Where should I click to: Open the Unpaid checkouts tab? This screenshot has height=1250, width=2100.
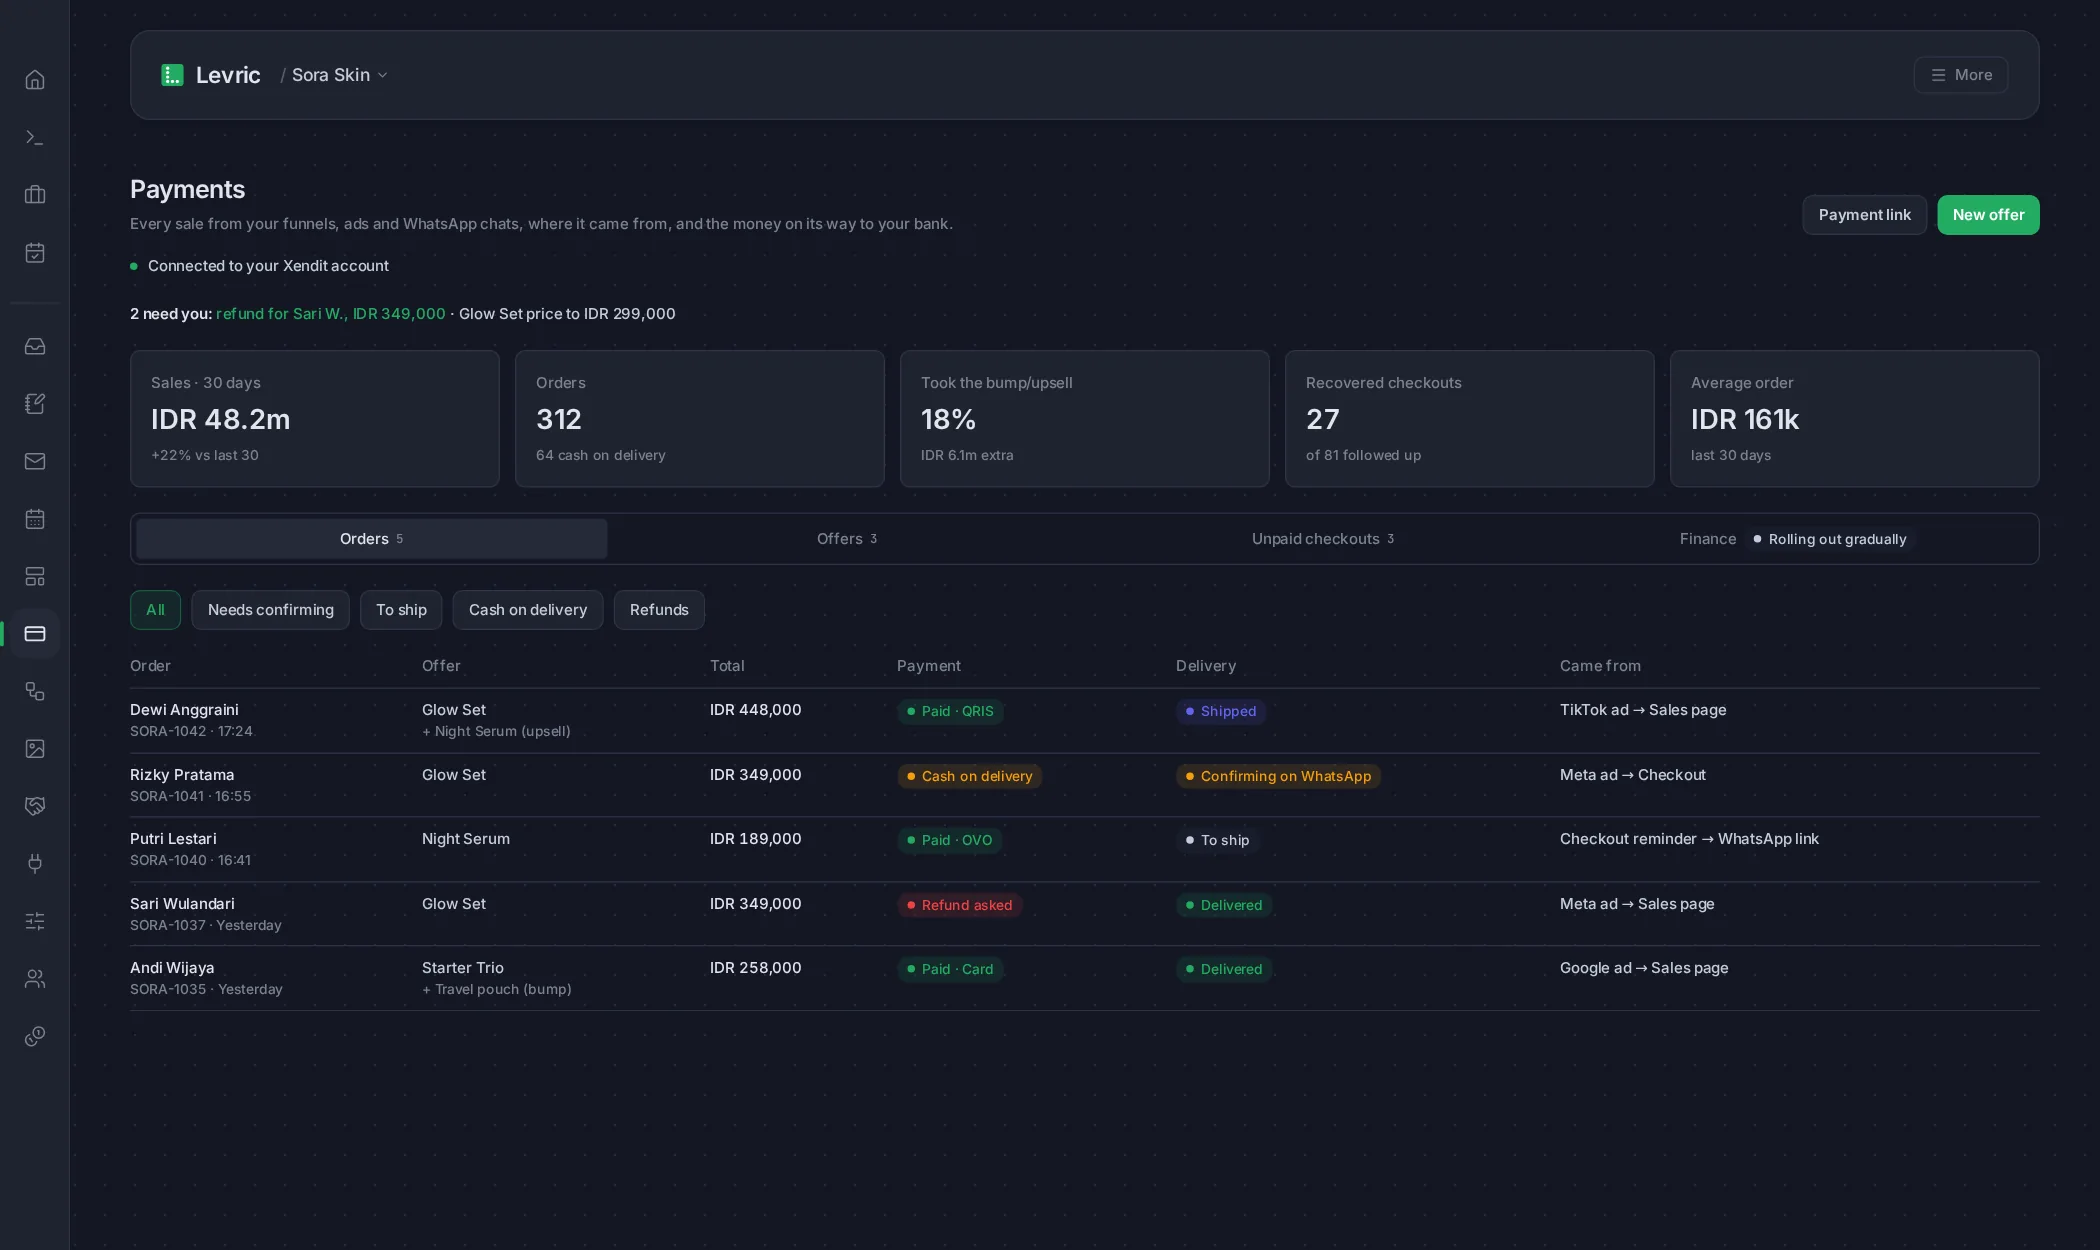[1322, 539]
